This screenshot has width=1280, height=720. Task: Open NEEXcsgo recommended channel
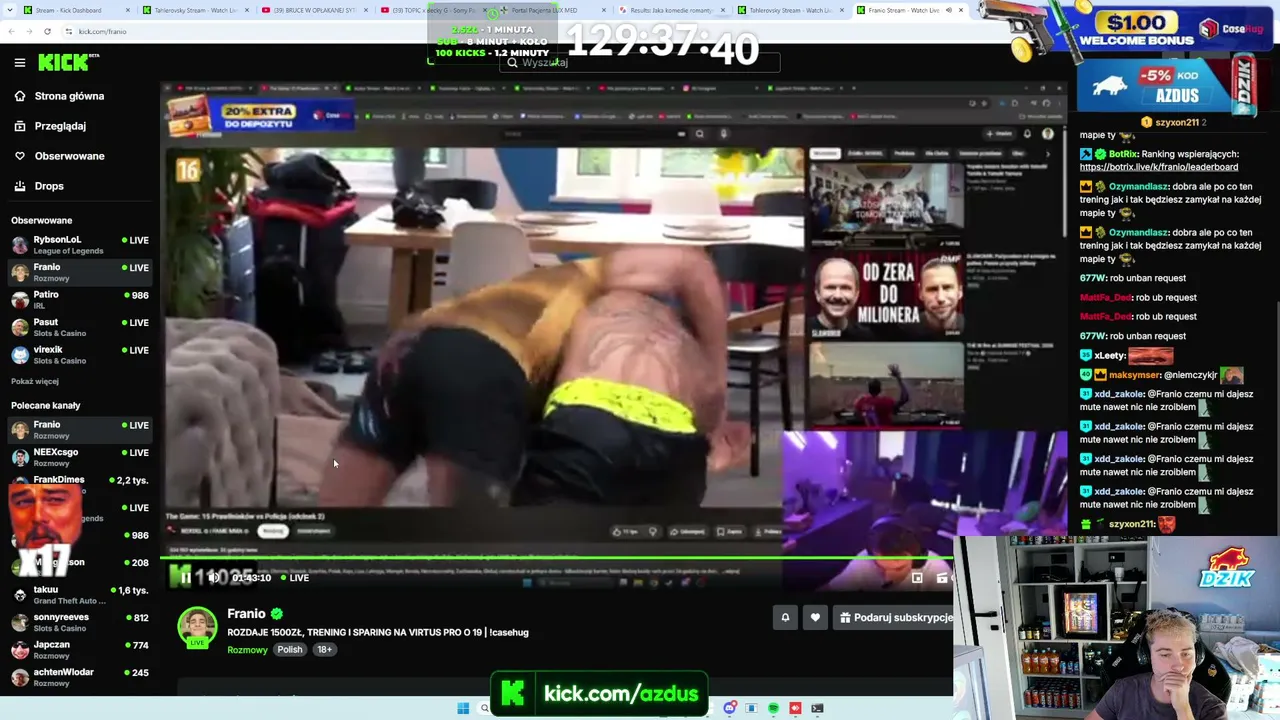click(x=79, y=457)
